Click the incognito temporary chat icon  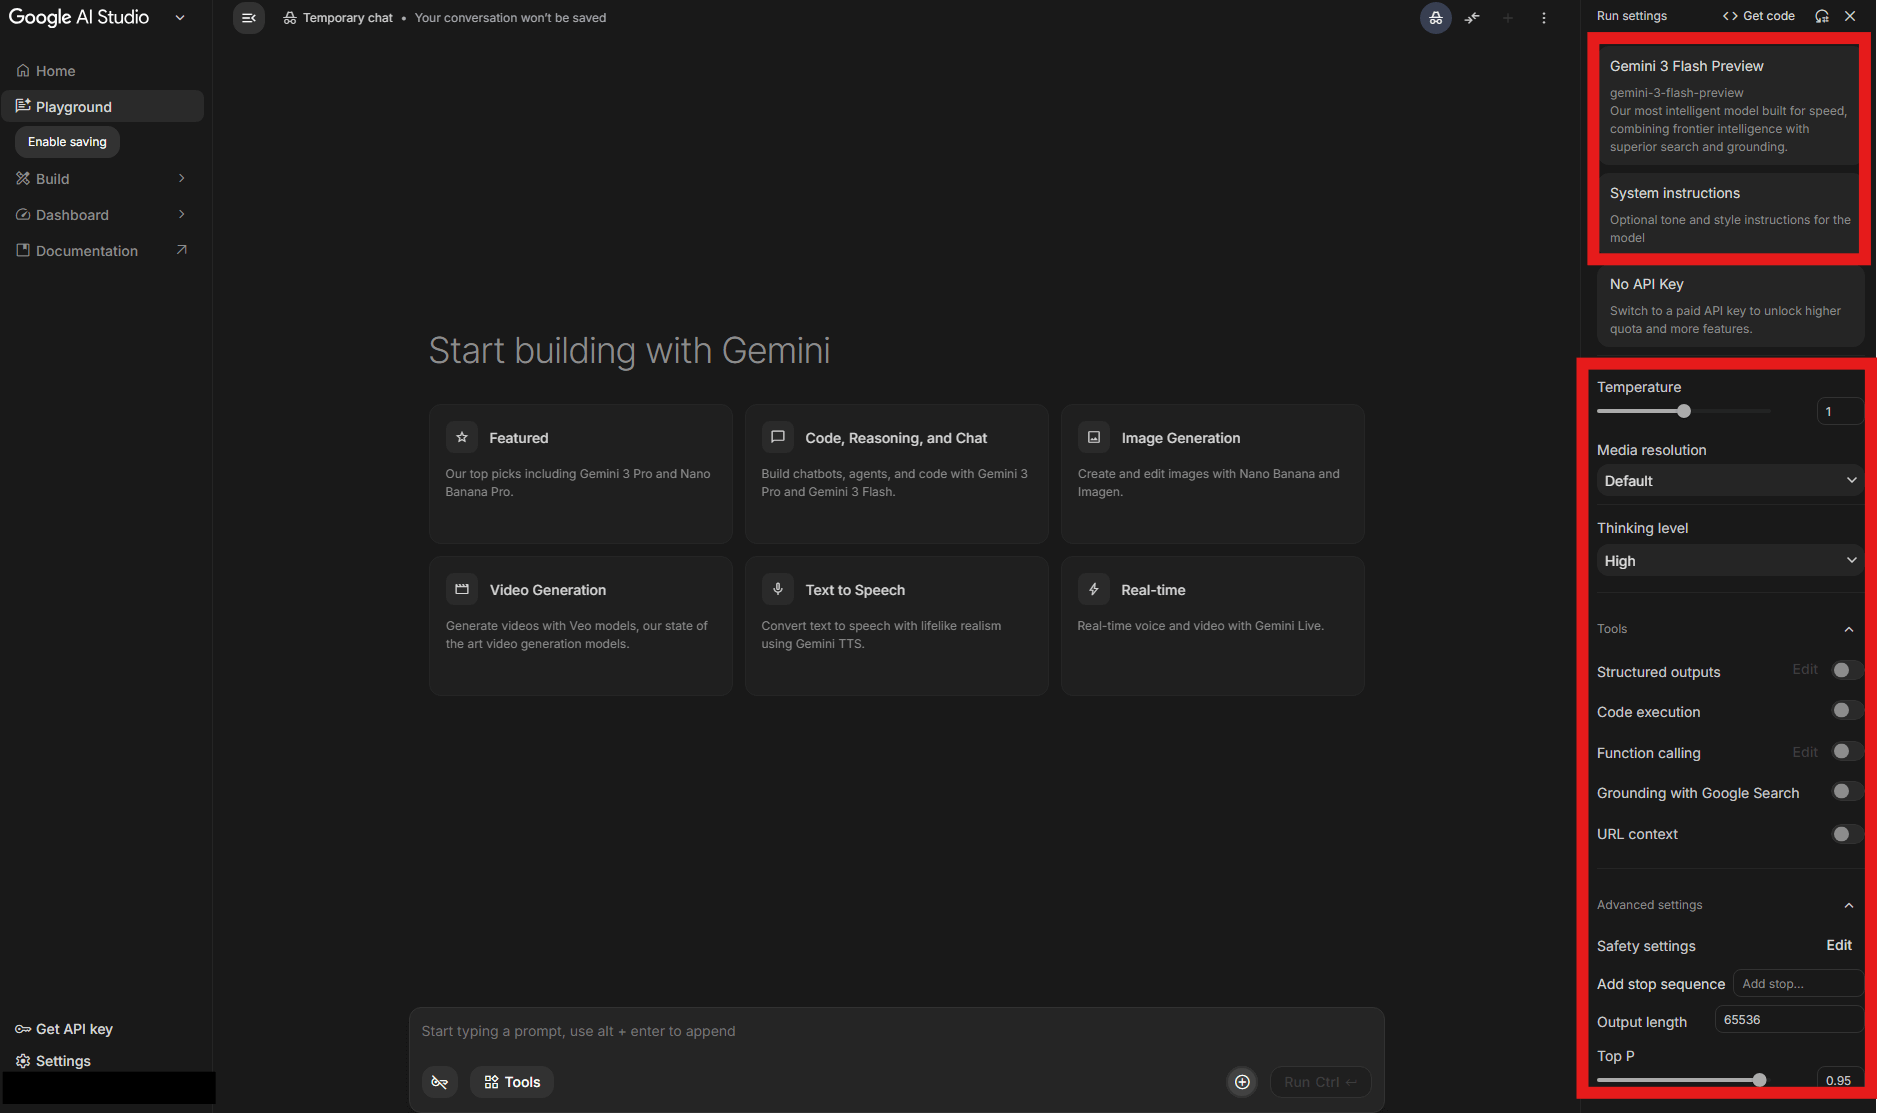pyautogui.click(x=1435, y=18)
